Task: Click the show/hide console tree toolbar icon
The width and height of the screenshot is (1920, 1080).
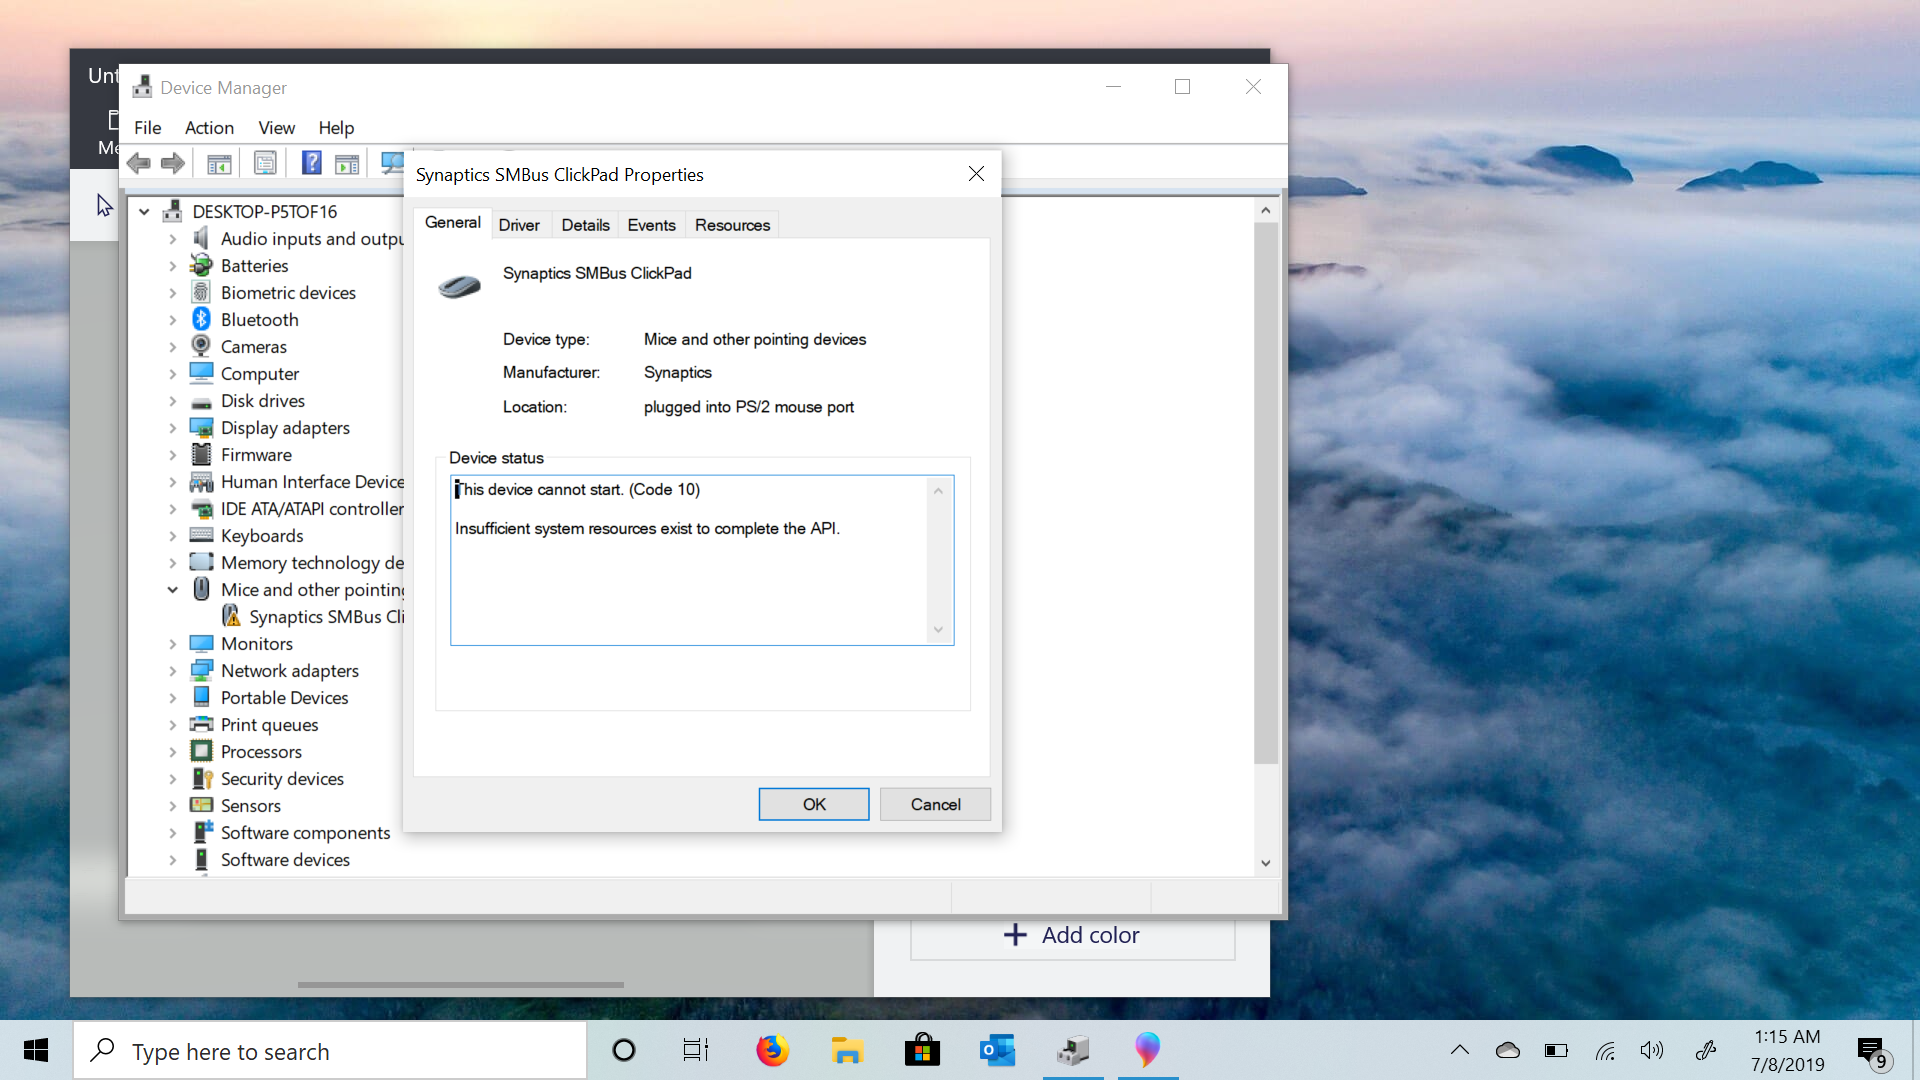Action: [219, 163]
